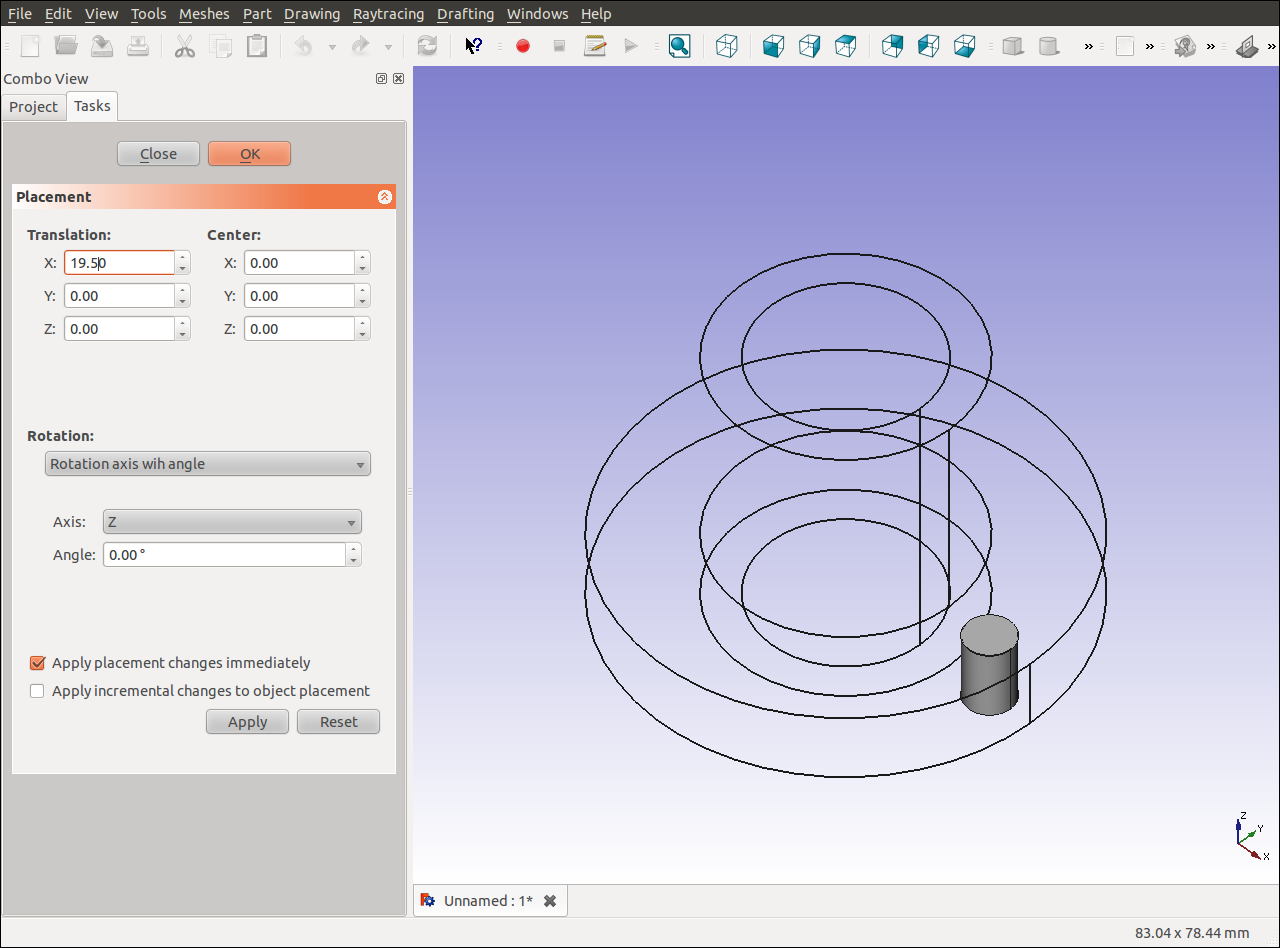Screen dimensions: 1280x948
Task: Open the macros dialog with the notepad icon
Action: [595, 46]
